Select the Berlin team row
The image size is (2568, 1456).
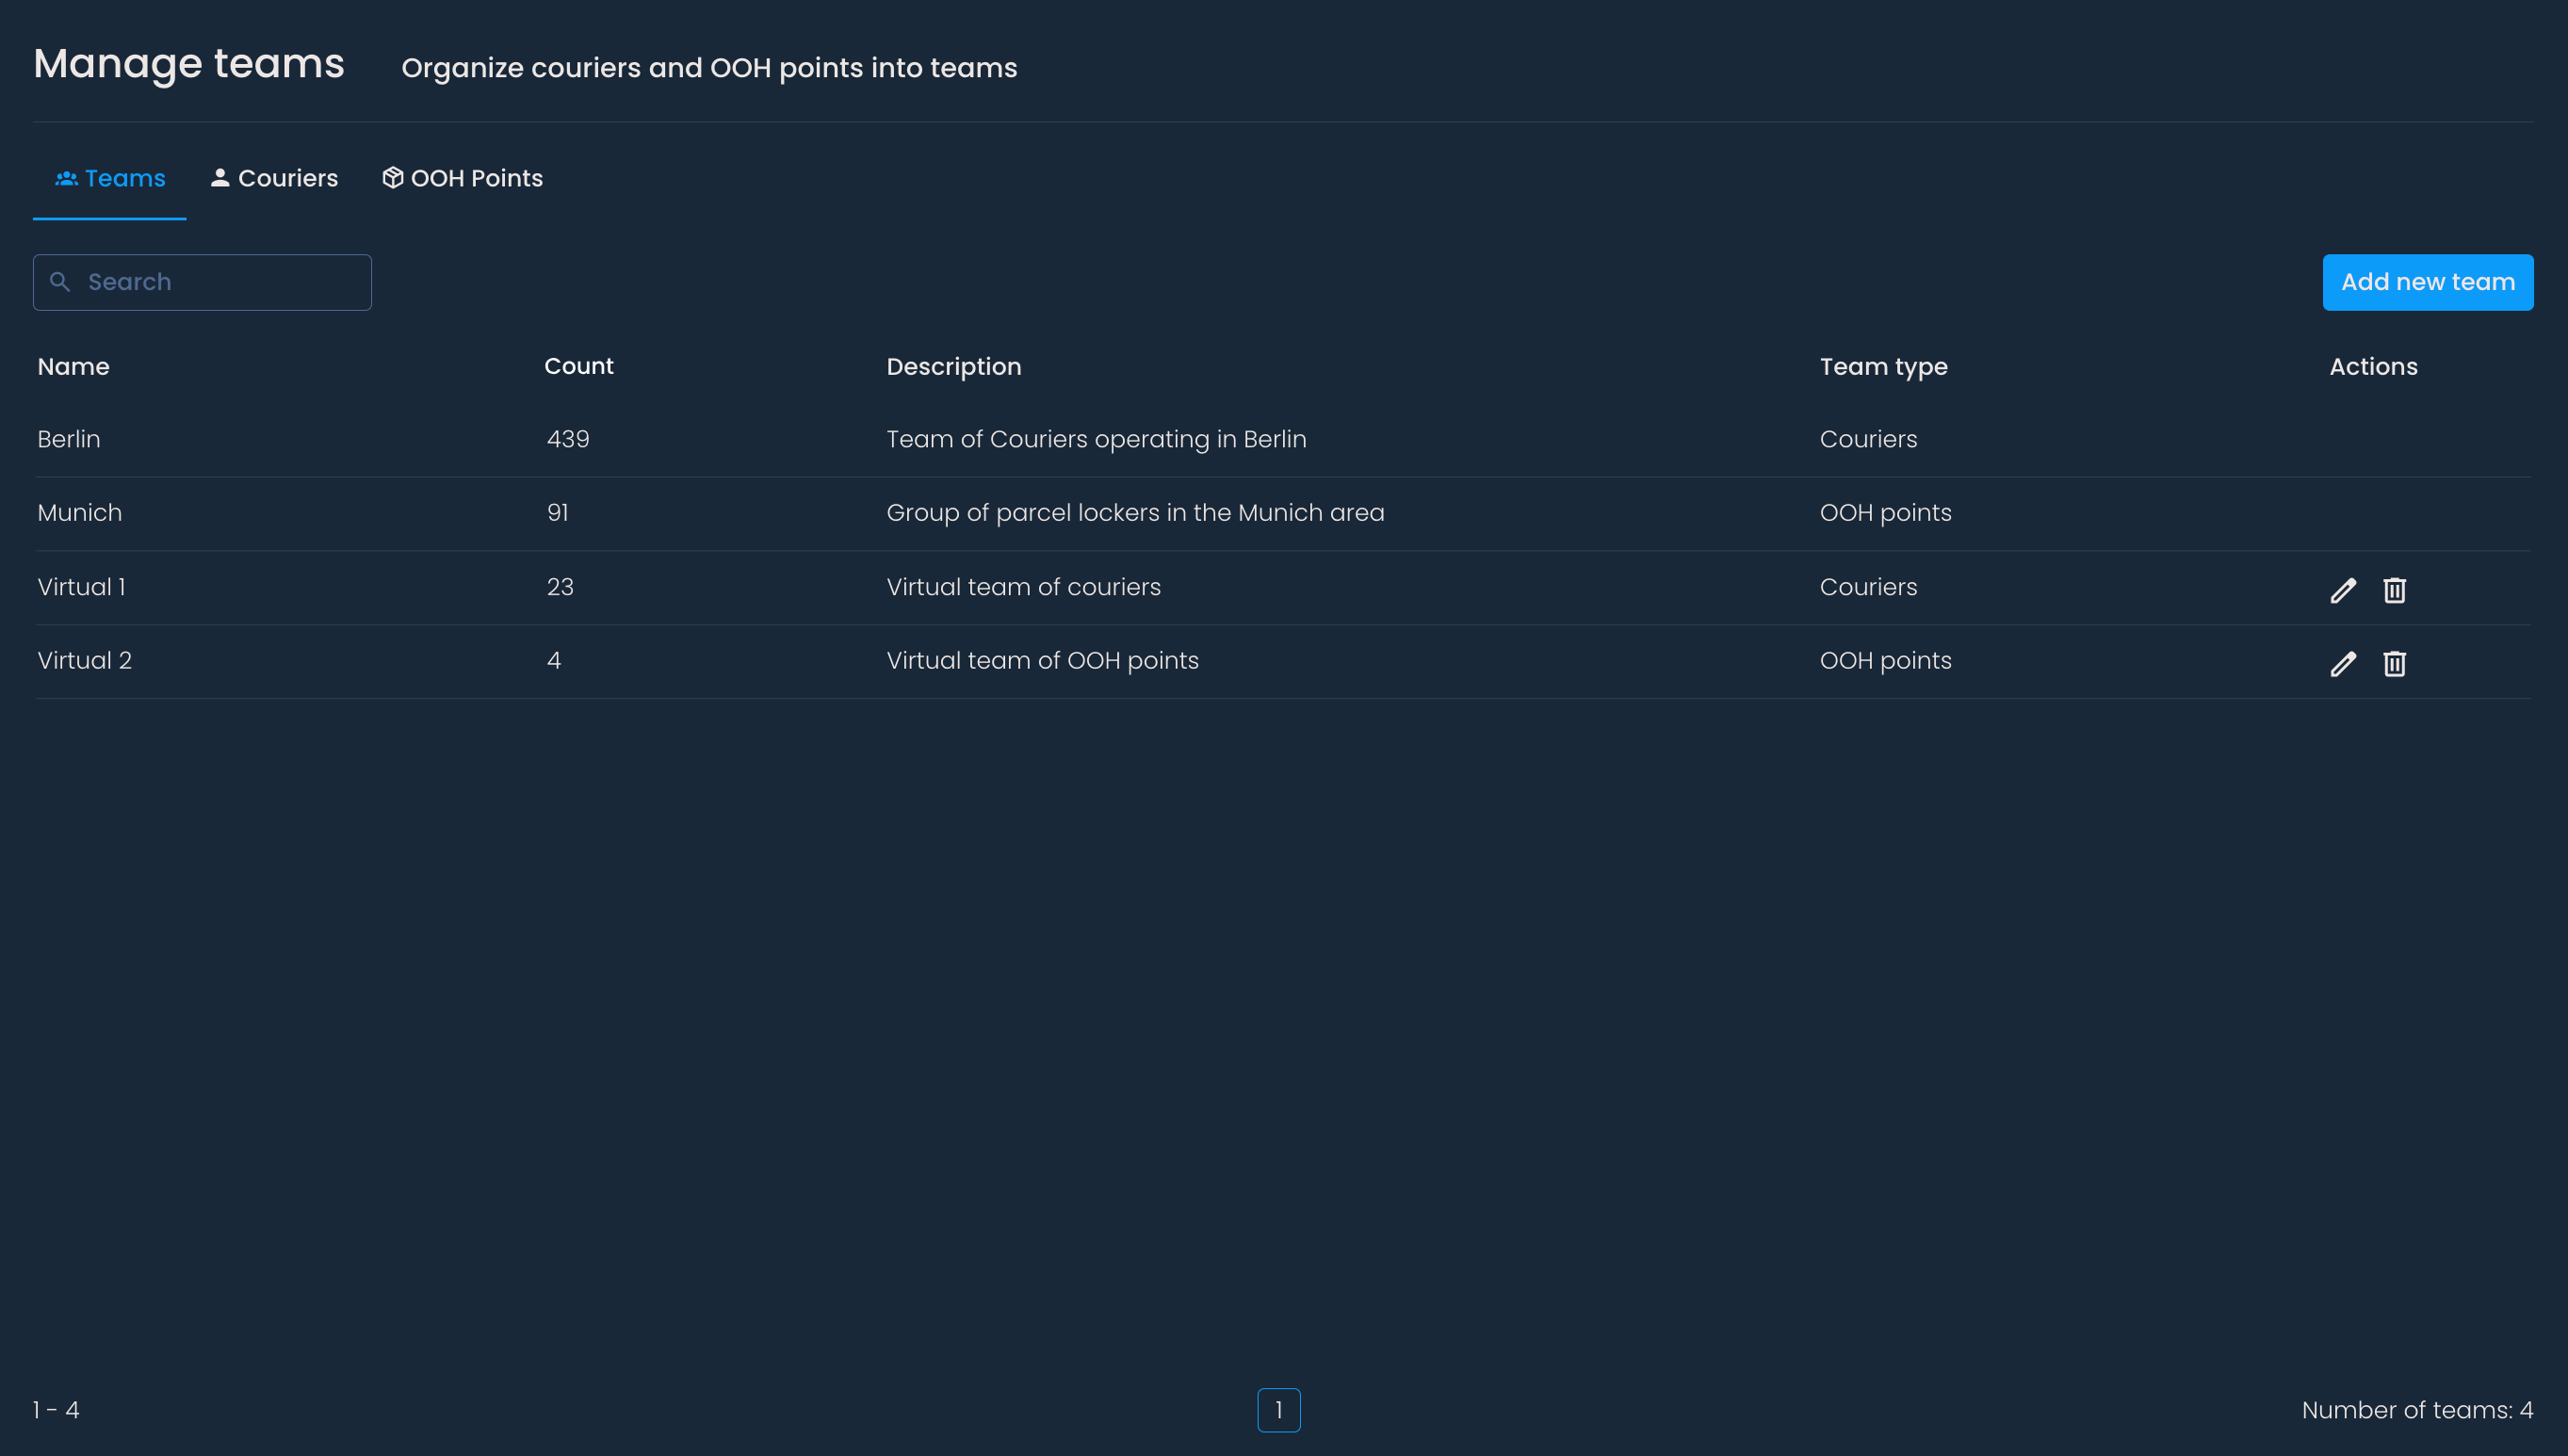coord(68,439)
